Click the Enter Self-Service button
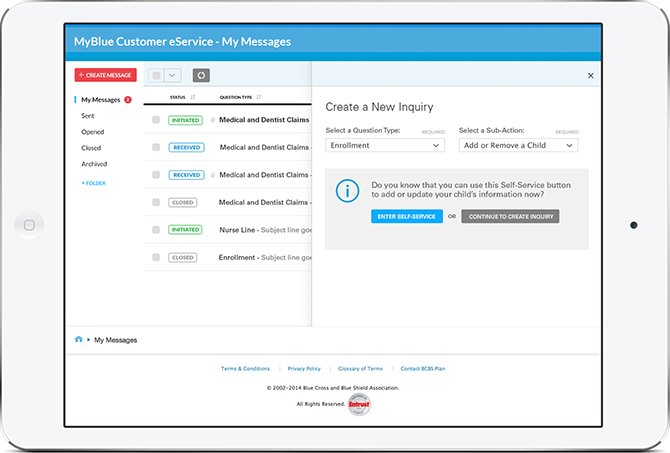 pos(406,216)
